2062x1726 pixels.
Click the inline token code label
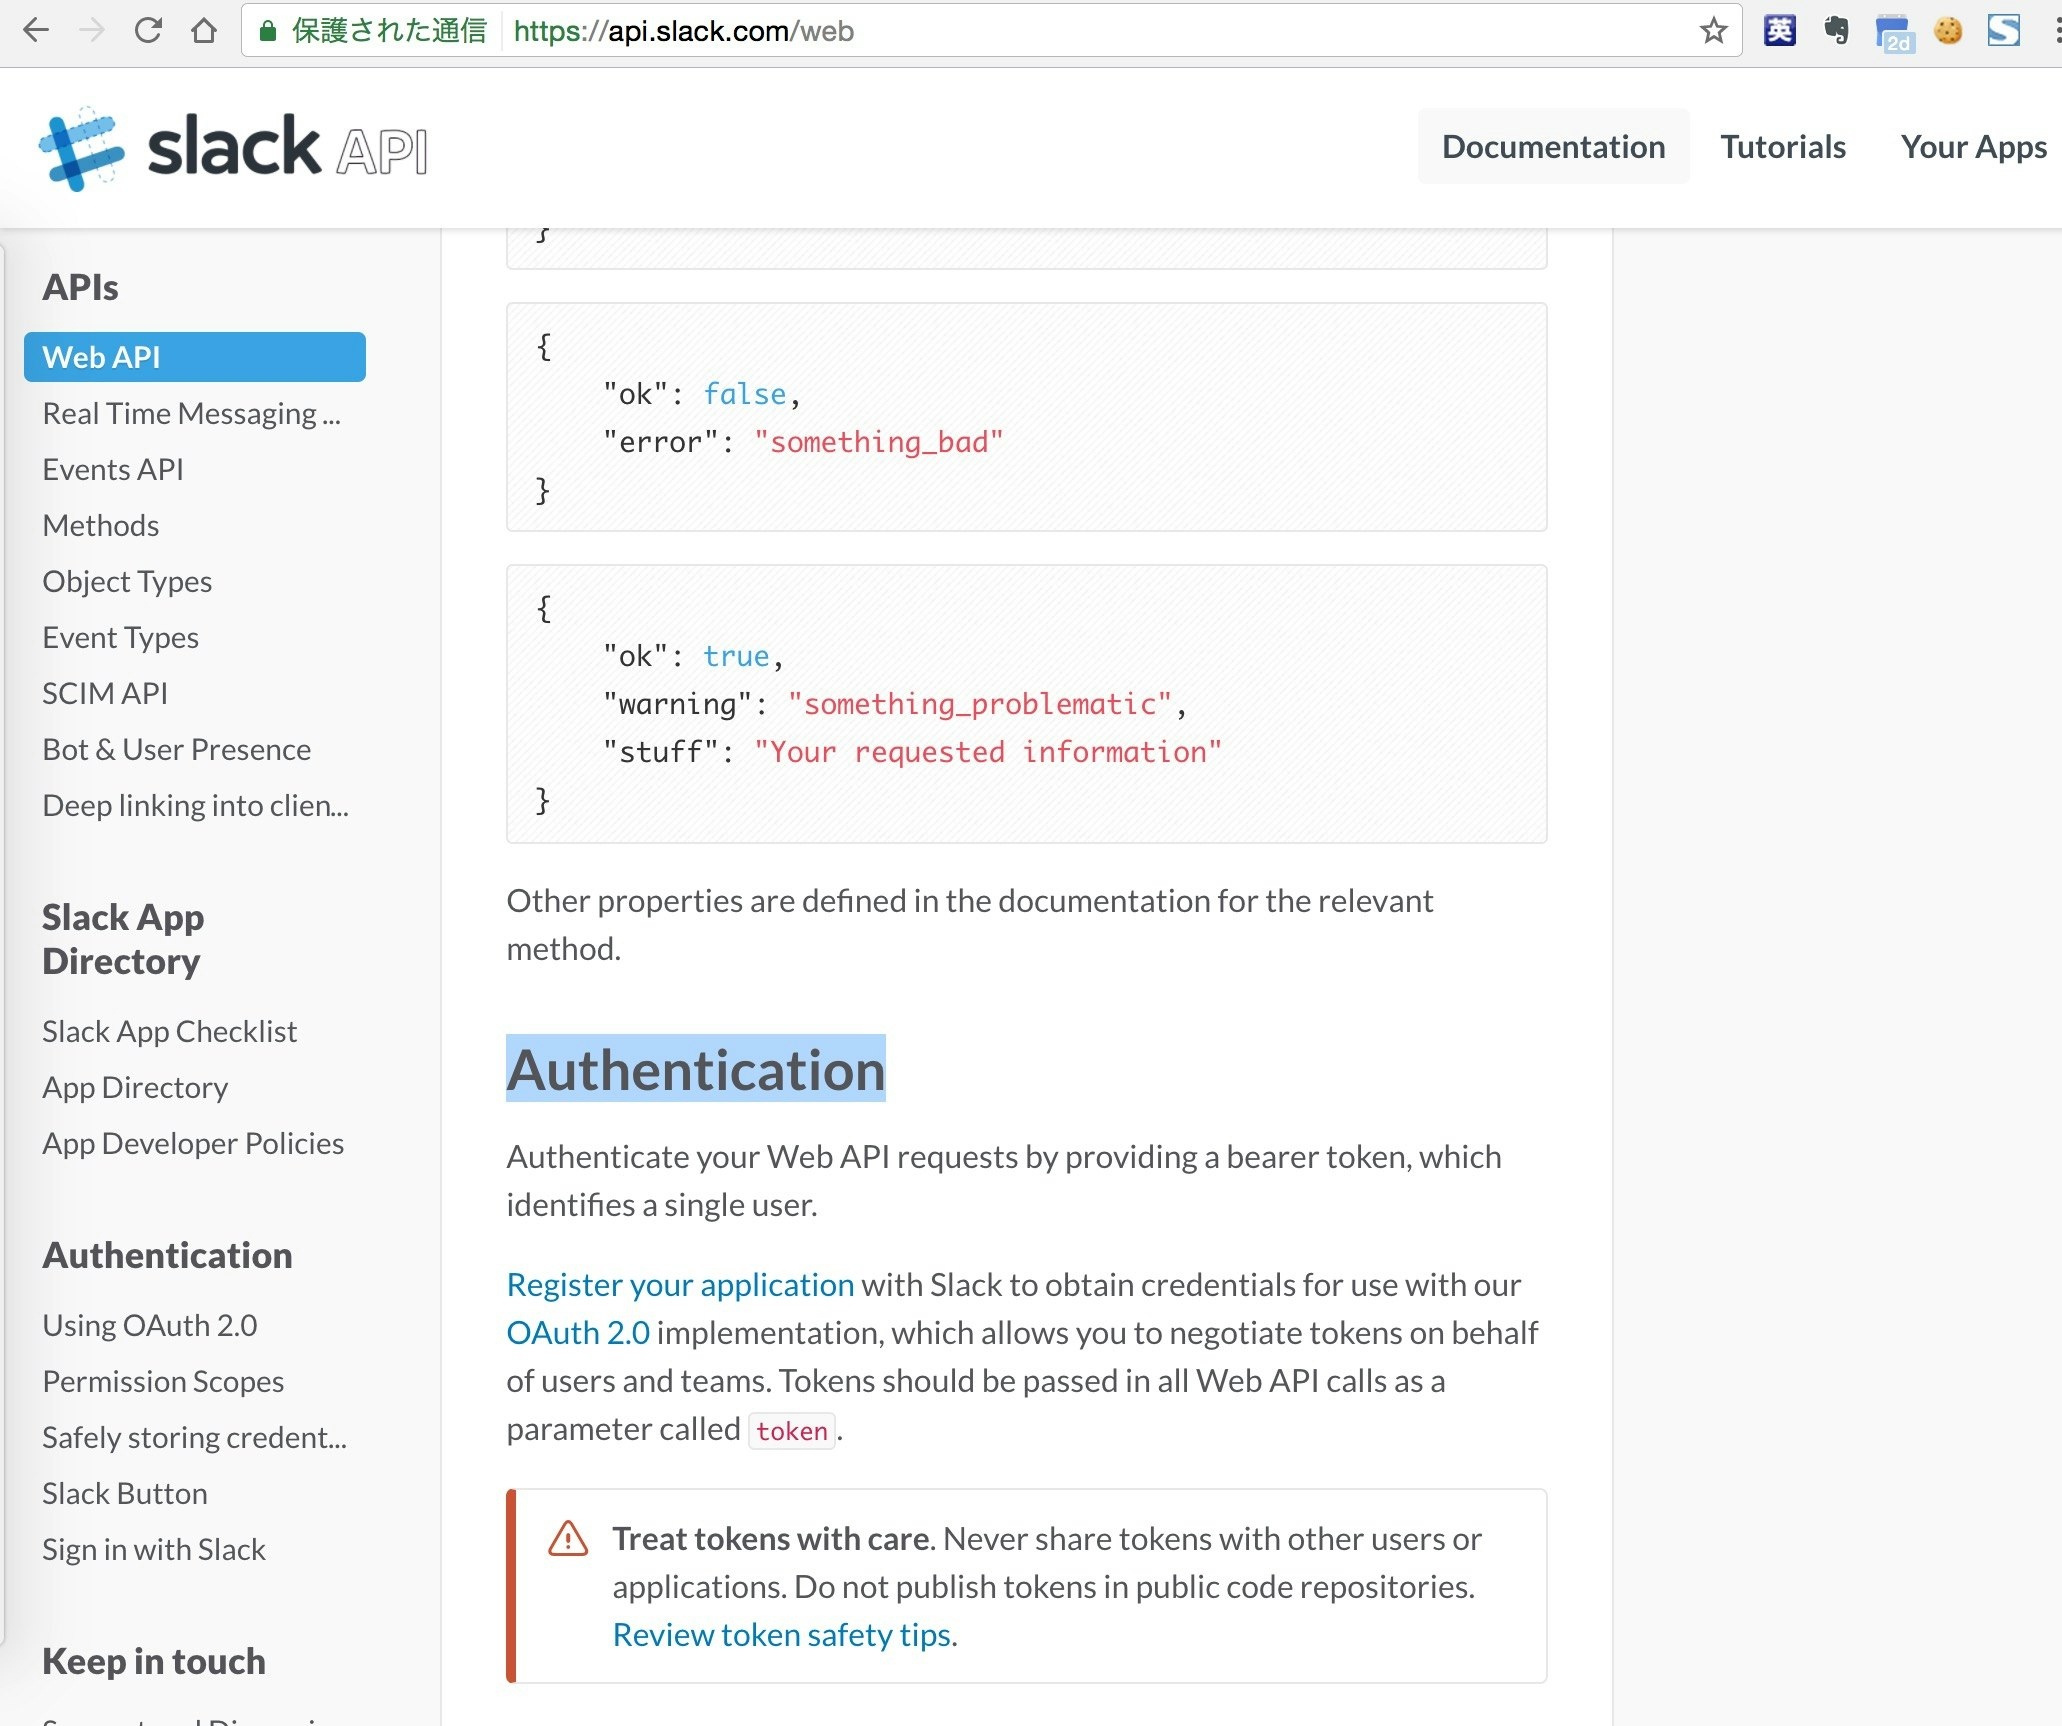pos(792,1431)
